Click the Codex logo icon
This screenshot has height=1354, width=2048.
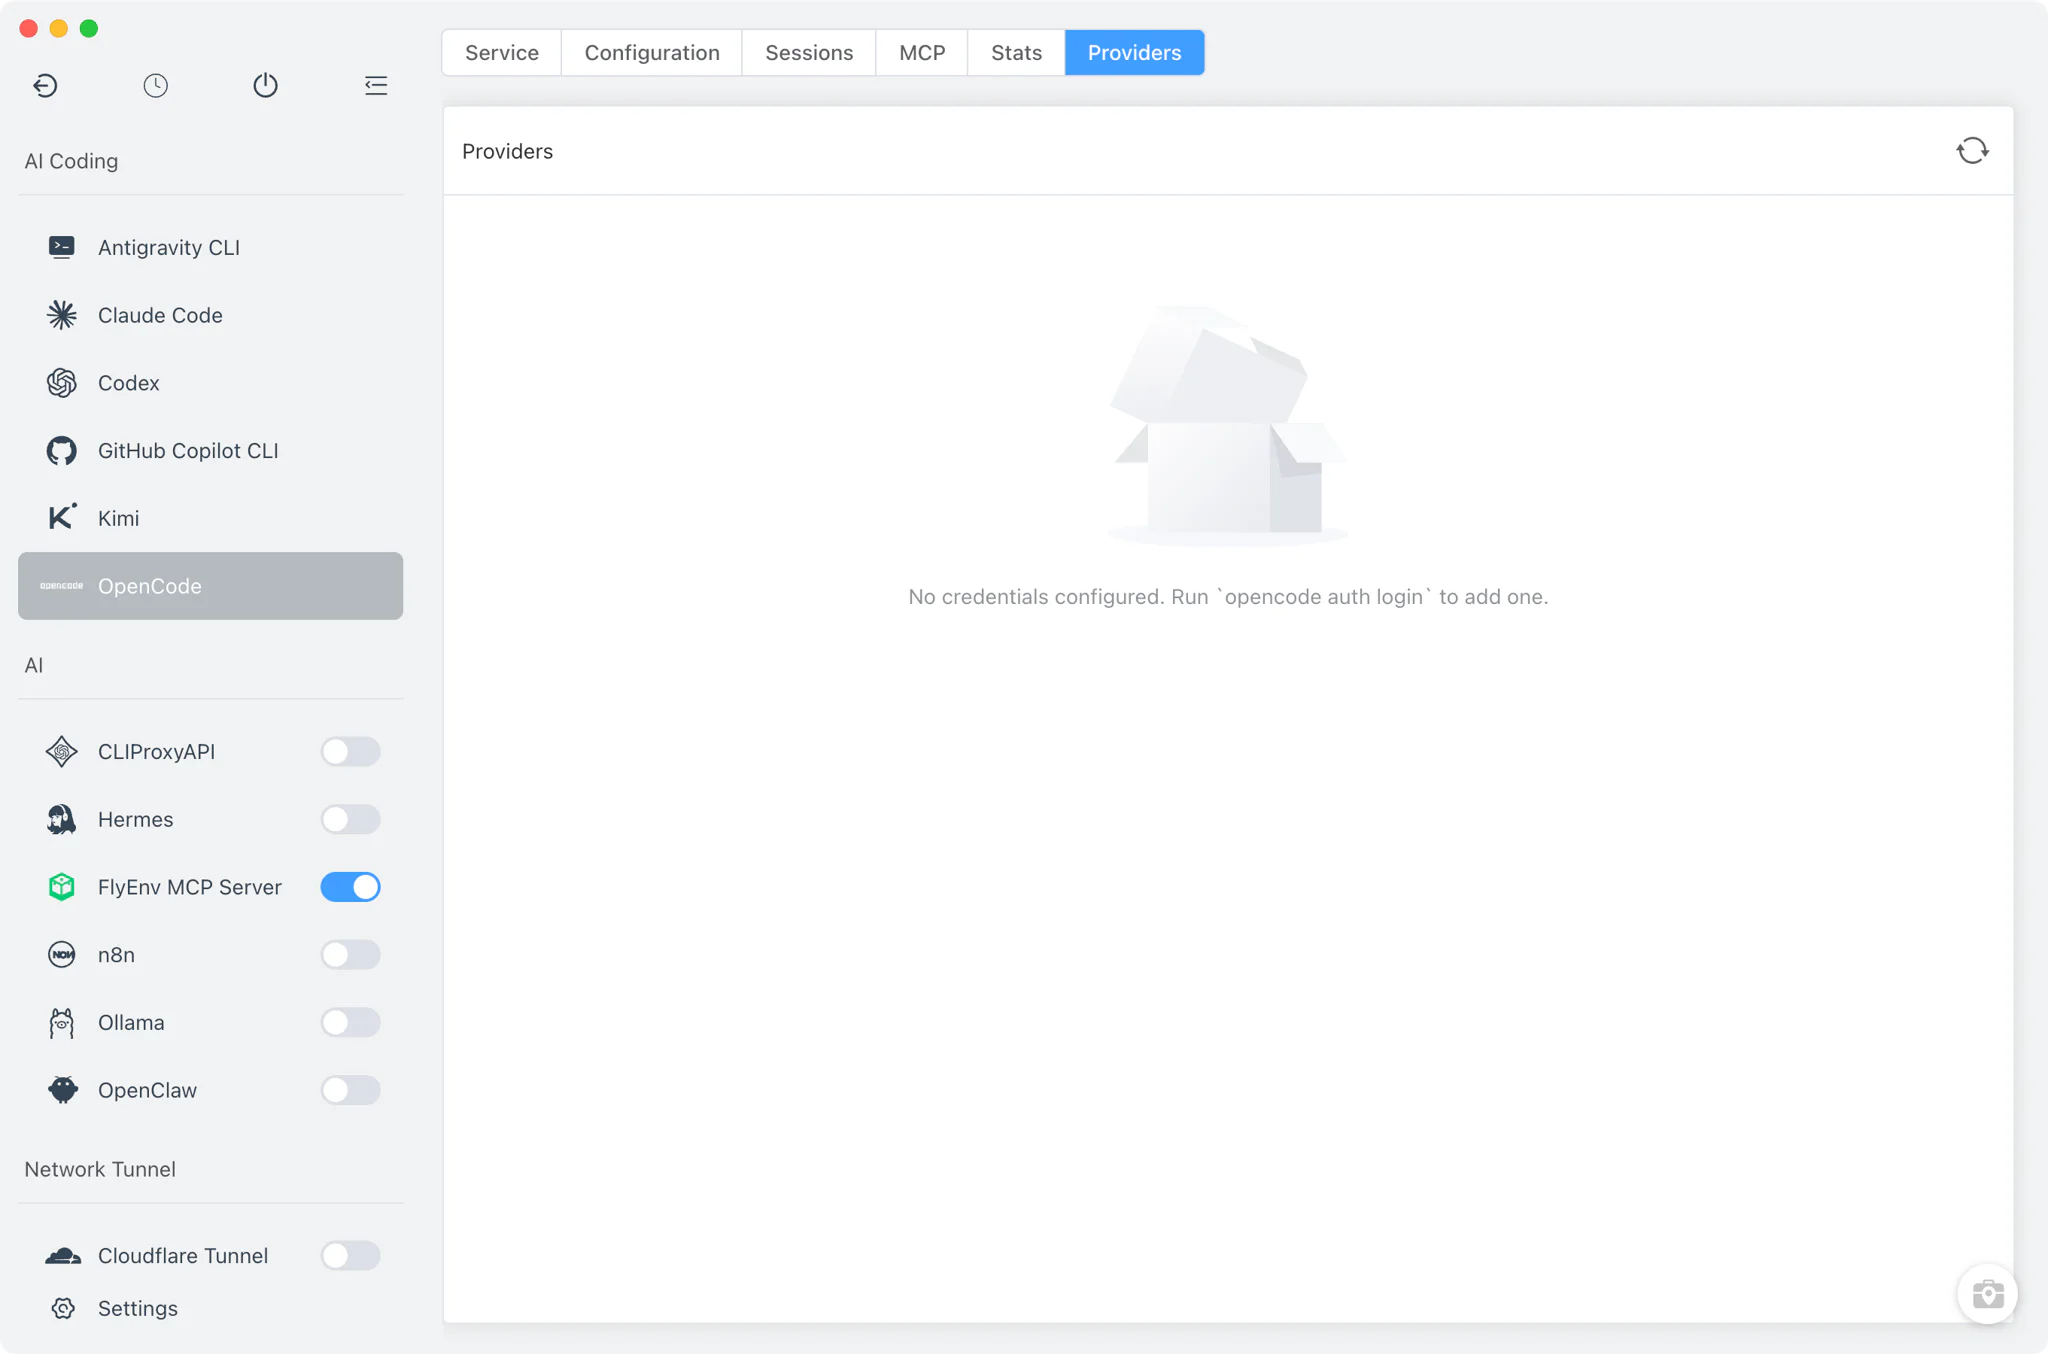click(x=61, y=383)
